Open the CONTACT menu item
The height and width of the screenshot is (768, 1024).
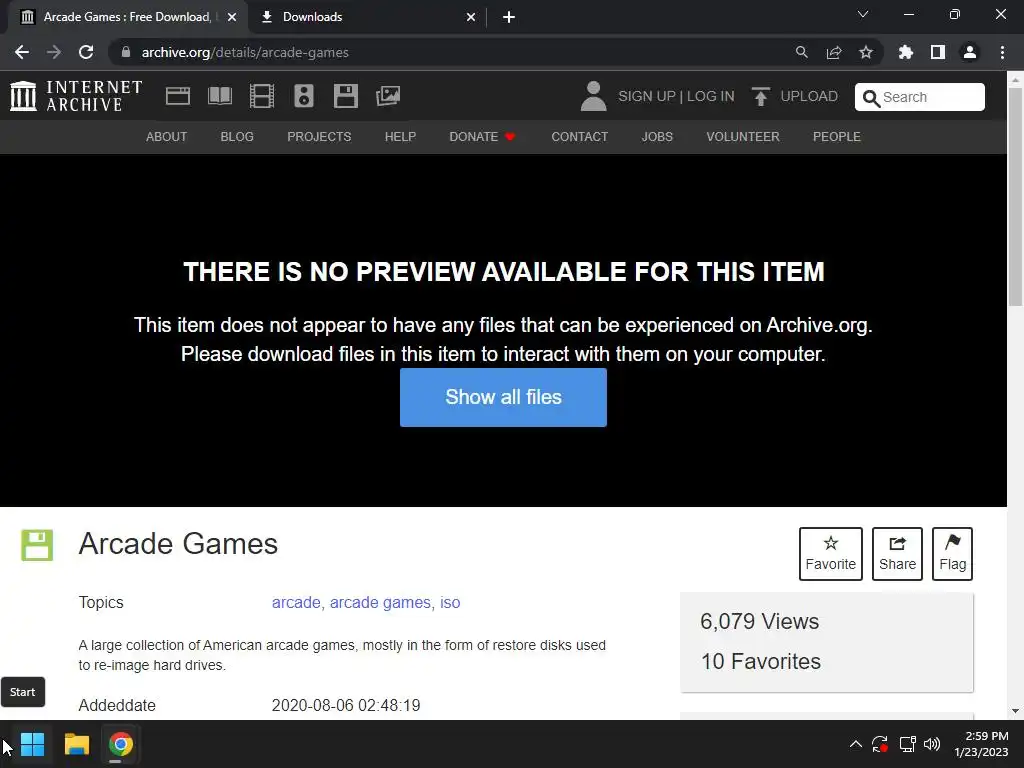tap(579, 136)
